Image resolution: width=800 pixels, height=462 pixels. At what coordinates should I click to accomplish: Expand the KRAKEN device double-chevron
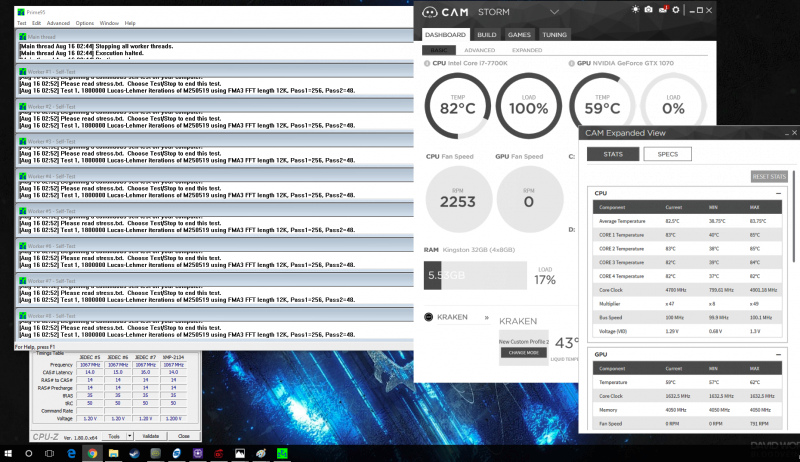pos(487,317)
